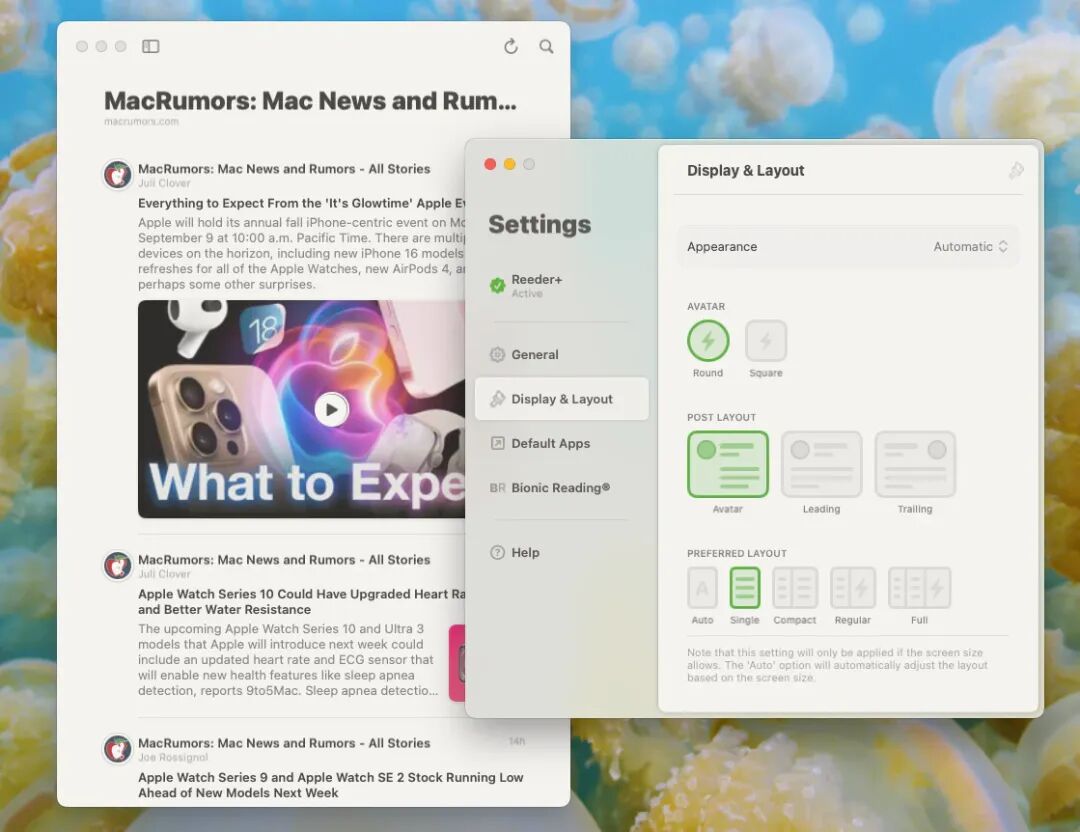Screen dimensions: 1080x832
Task: Click the pink thumbnail on Watch Series 10 story
Action: click(457, 663)
